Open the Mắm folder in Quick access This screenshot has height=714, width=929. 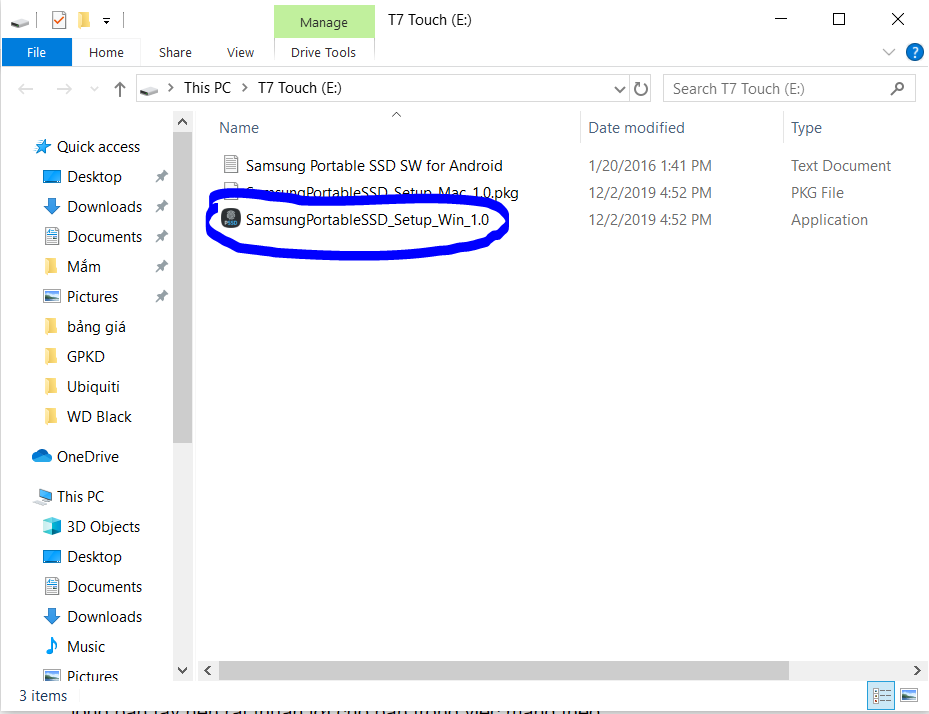(x=84, y=267)
